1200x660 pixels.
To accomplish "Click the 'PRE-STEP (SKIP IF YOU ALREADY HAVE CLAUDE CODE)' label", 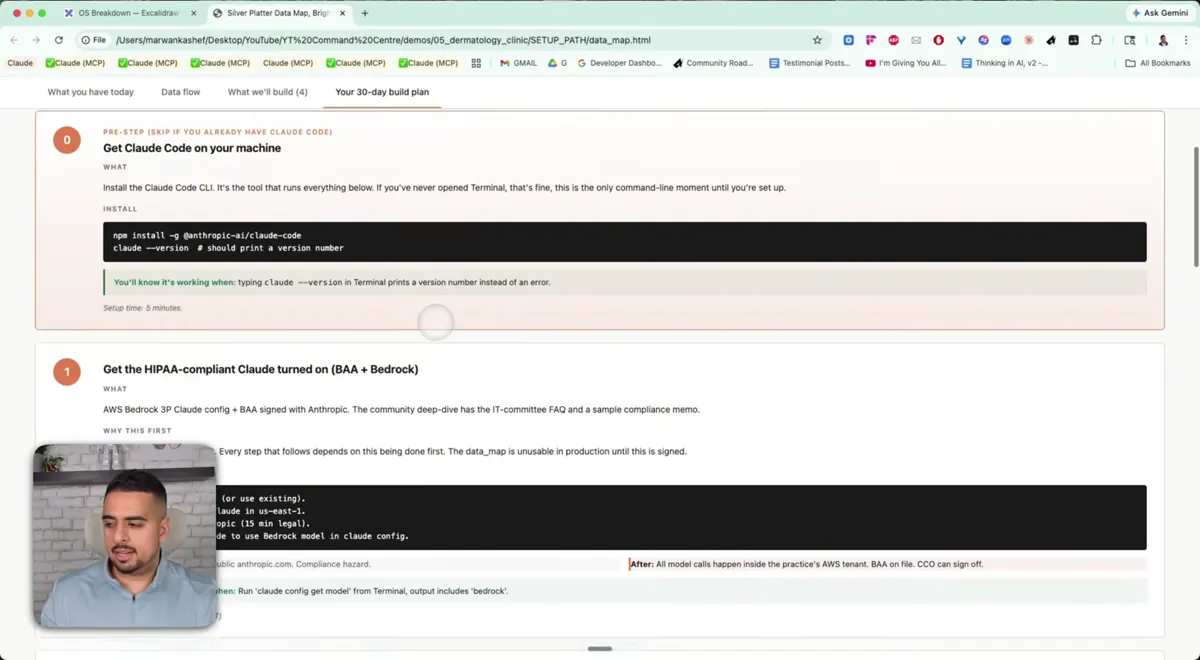I will point(218,132).
